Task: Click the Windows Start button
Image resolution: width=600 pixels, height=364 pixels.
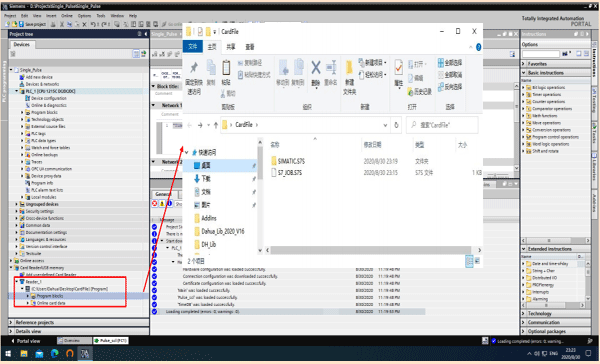Action: [8, 354]
